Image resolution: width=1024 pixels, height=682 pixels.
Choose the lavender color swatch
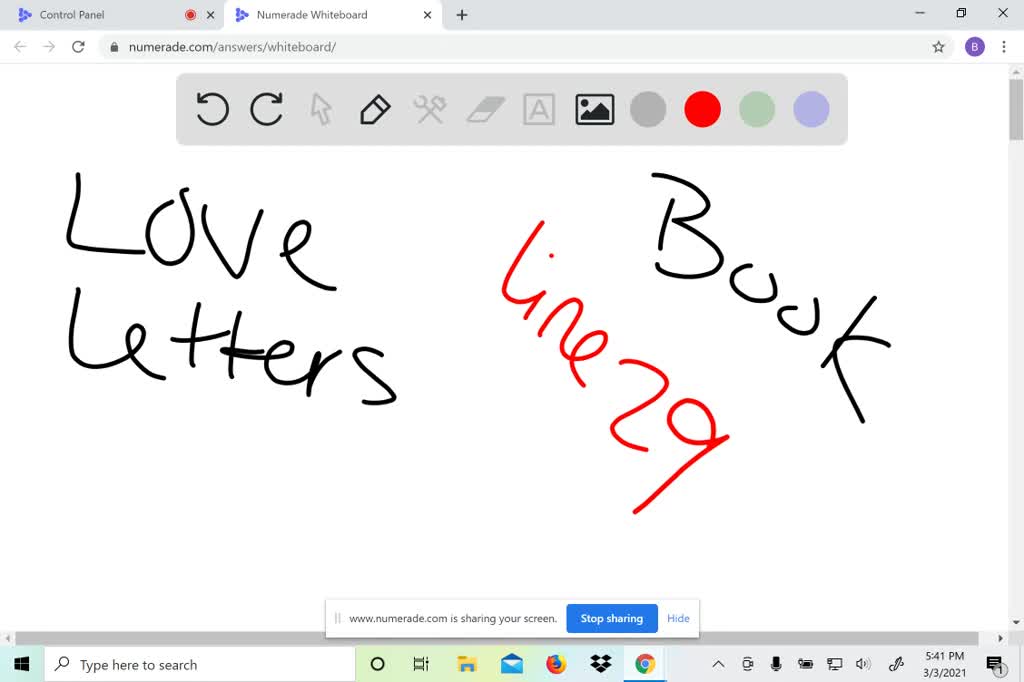click(x=811, y=109)
